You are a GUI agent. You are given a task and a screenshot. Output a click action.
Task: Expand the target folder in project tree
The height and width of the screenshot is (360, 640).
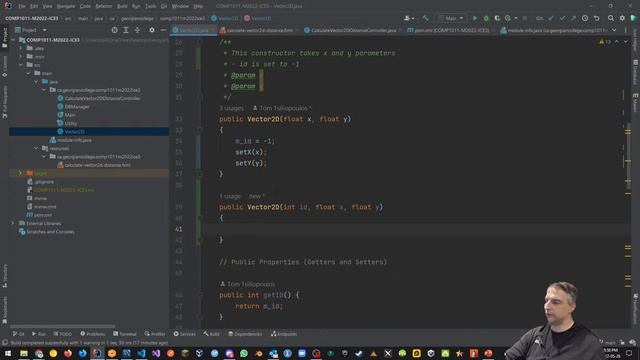pyautogui.click(x=20, y=173)
